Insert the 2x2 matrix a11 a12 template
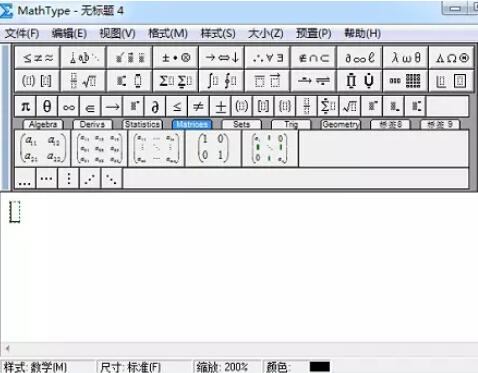This screenshot has height=373, width=478. coord(43,148)
